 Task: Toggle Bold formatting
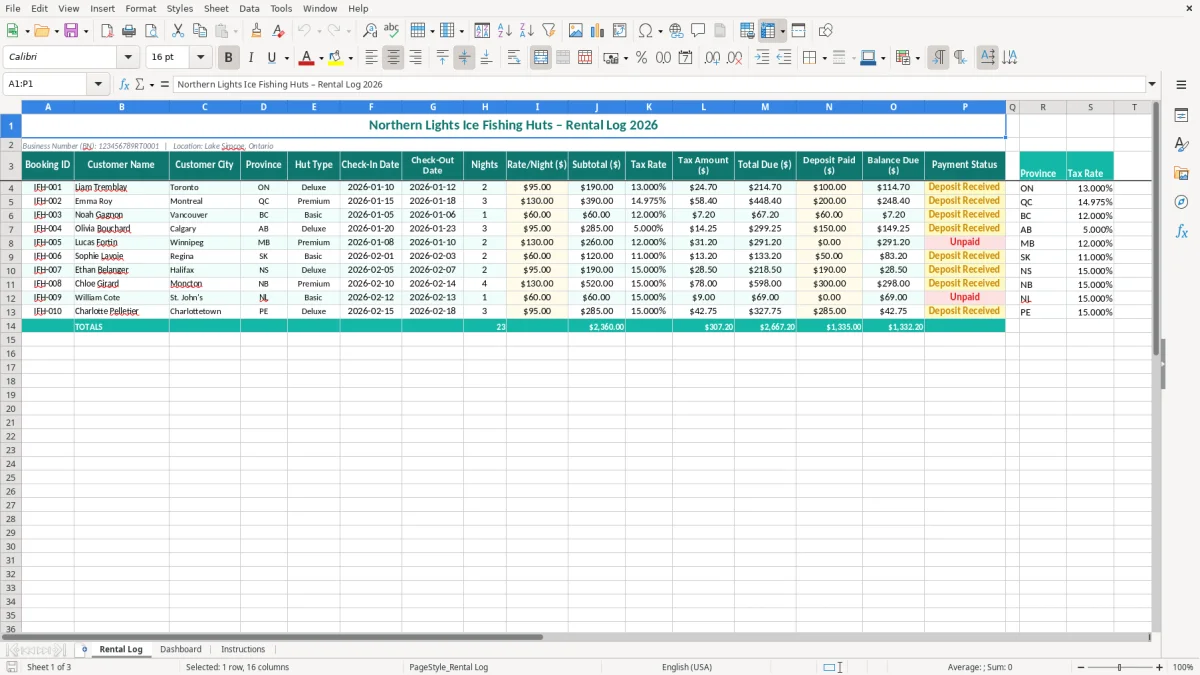click(x=229, y=58)
